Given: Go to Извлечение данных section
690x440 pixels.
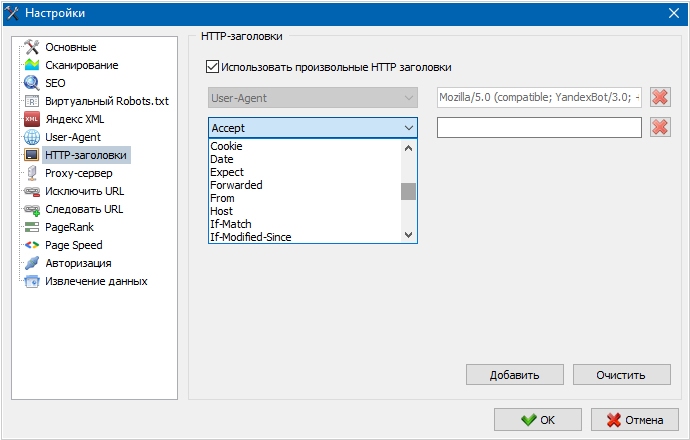Looking at the screenshot, I should [x=96, y=281].
